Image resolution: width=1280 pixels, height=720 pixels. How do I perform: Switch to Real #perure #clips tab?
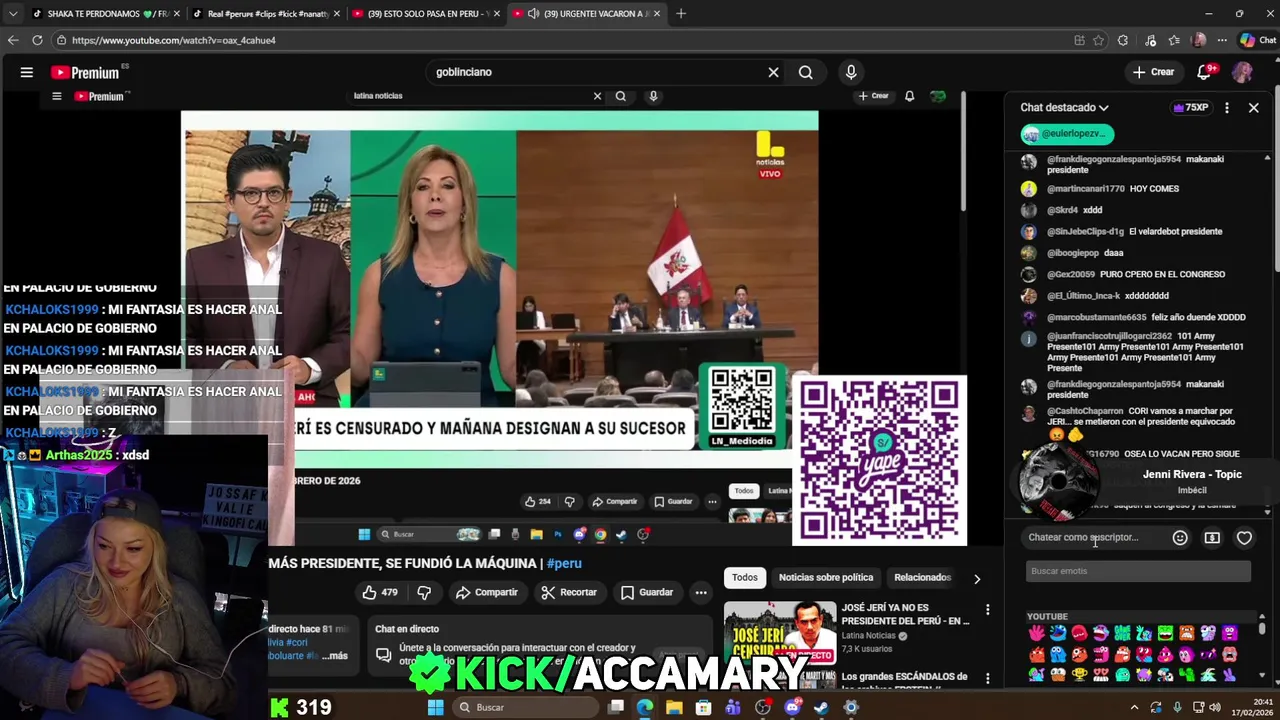265,13
